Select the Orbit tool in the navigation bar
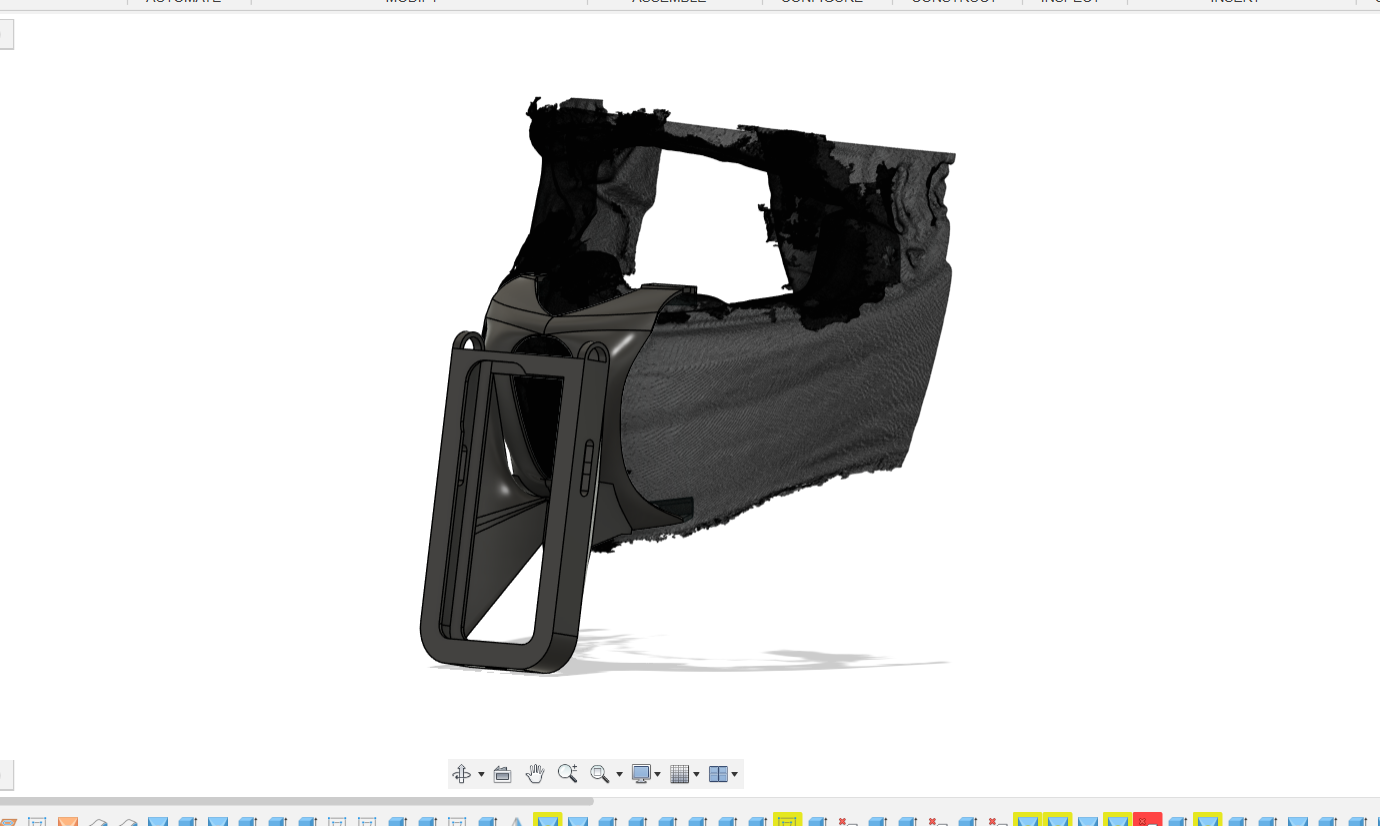 pyautogui.click(x=461, y=773)
